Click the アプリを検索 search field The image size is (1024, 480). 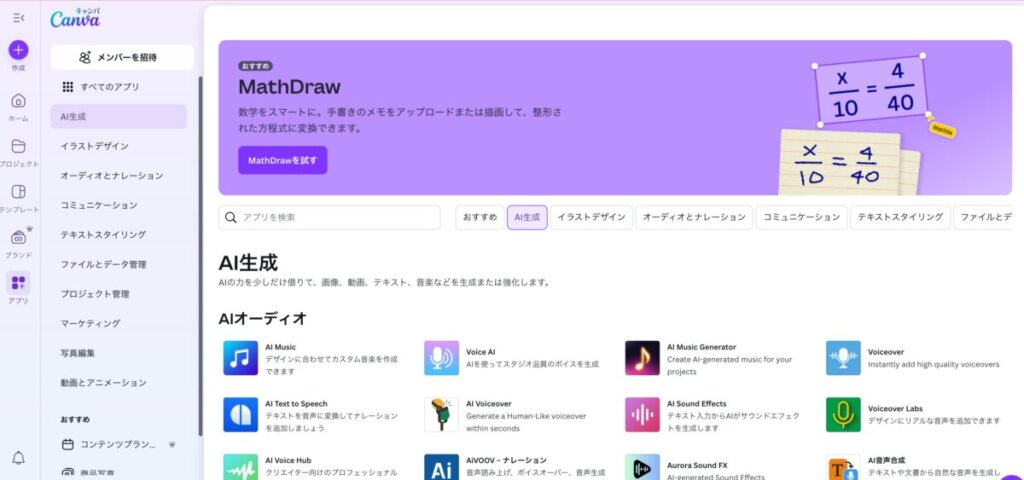(x=330, y=217)
